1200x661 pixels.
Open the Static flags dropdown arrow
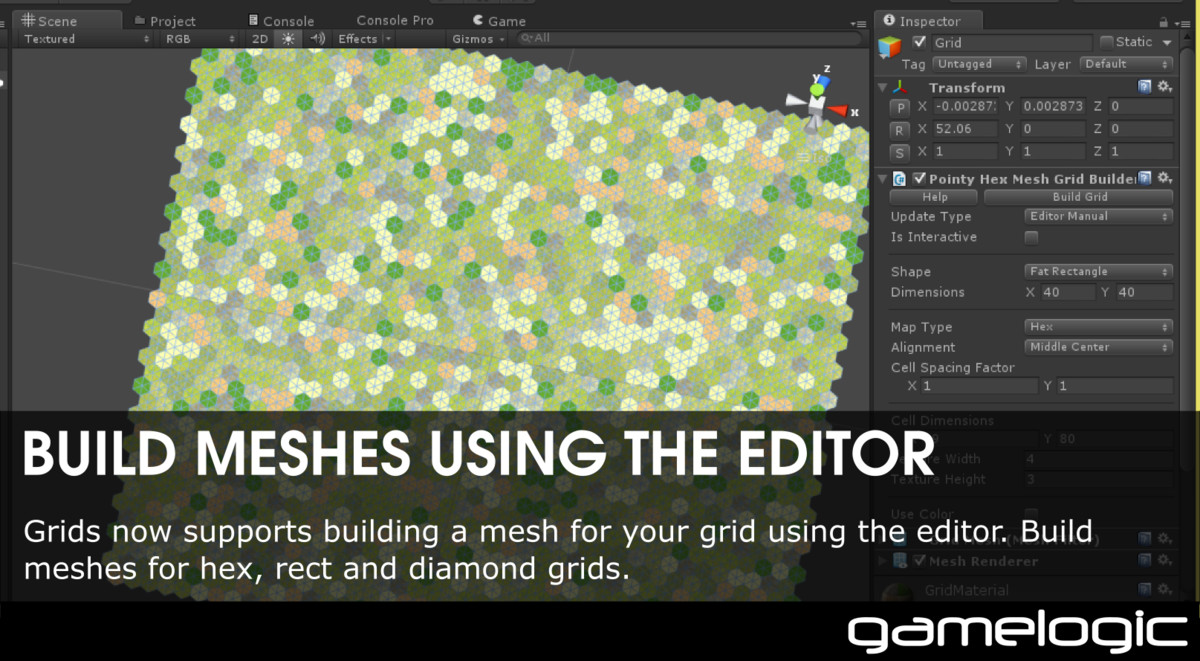[1166, 42]
